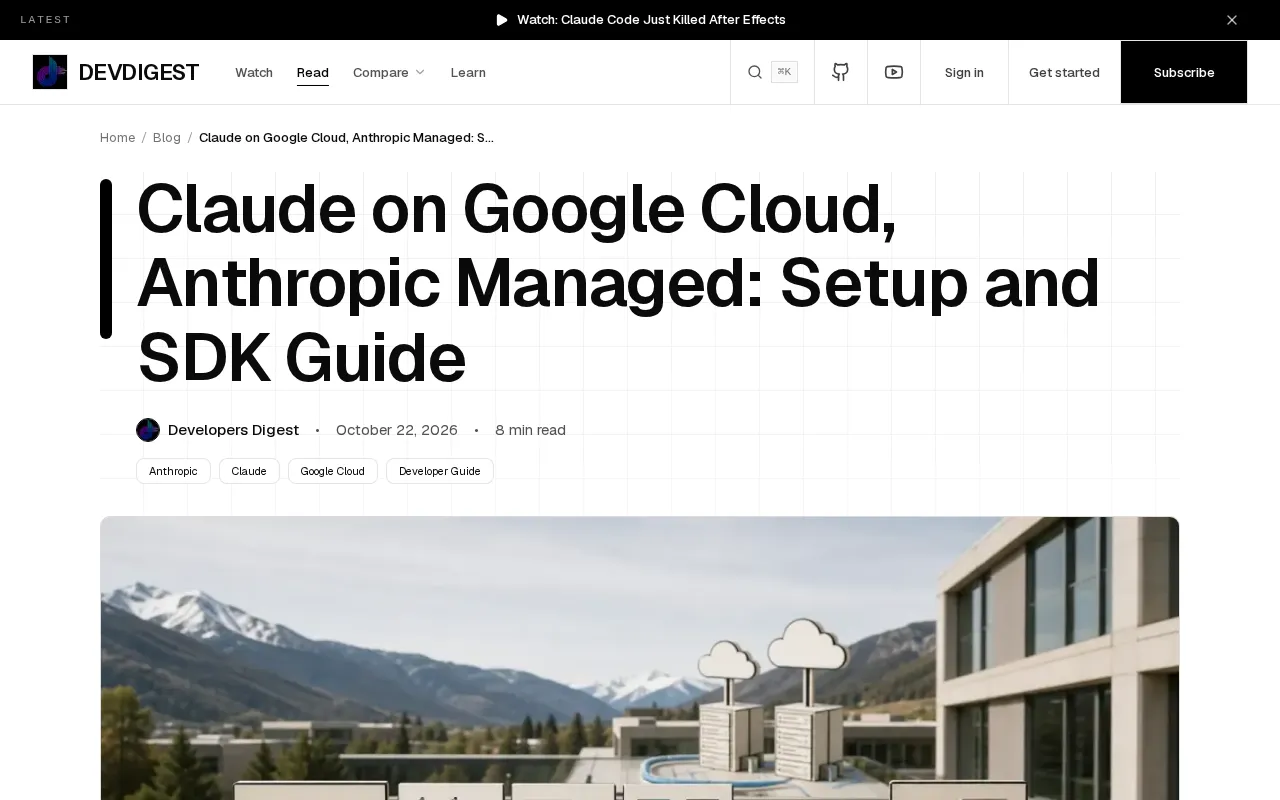Click the Sign in link
Image resolution: width=1280 pixels, height=800 pixels.
[x=964, y=72]
